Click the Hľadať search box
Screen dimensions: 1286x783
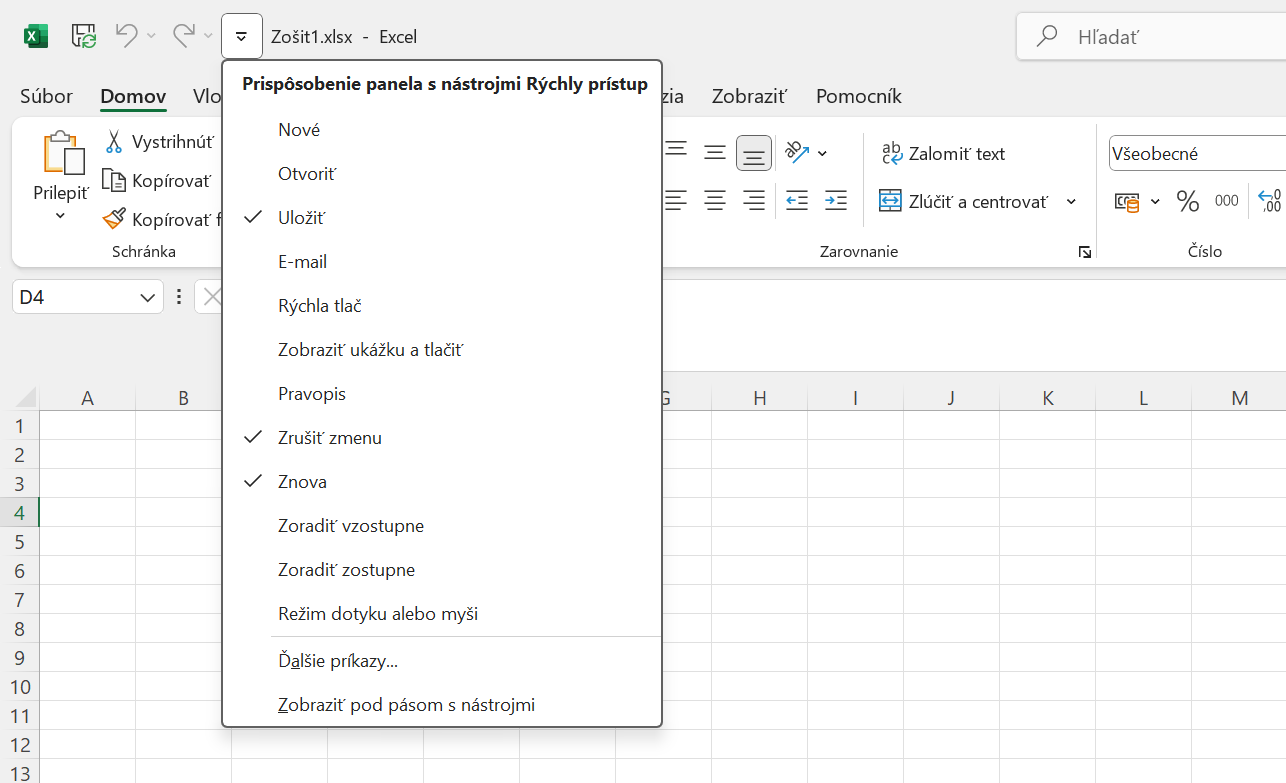(x=1151, y=37)
